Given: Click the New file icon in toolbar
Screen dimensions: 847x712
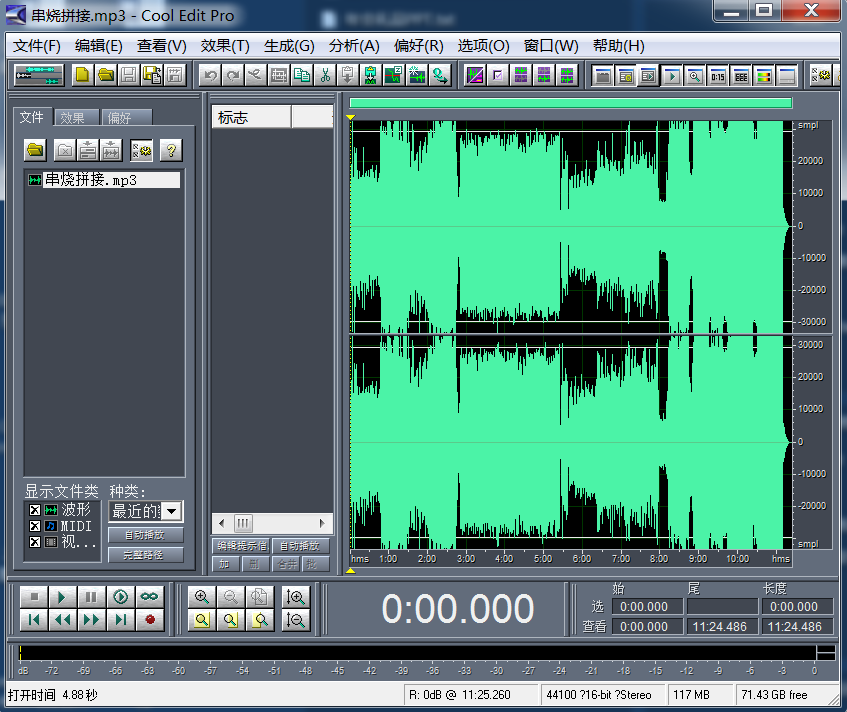Looking at the screenshot, I should tap(82, 75).
